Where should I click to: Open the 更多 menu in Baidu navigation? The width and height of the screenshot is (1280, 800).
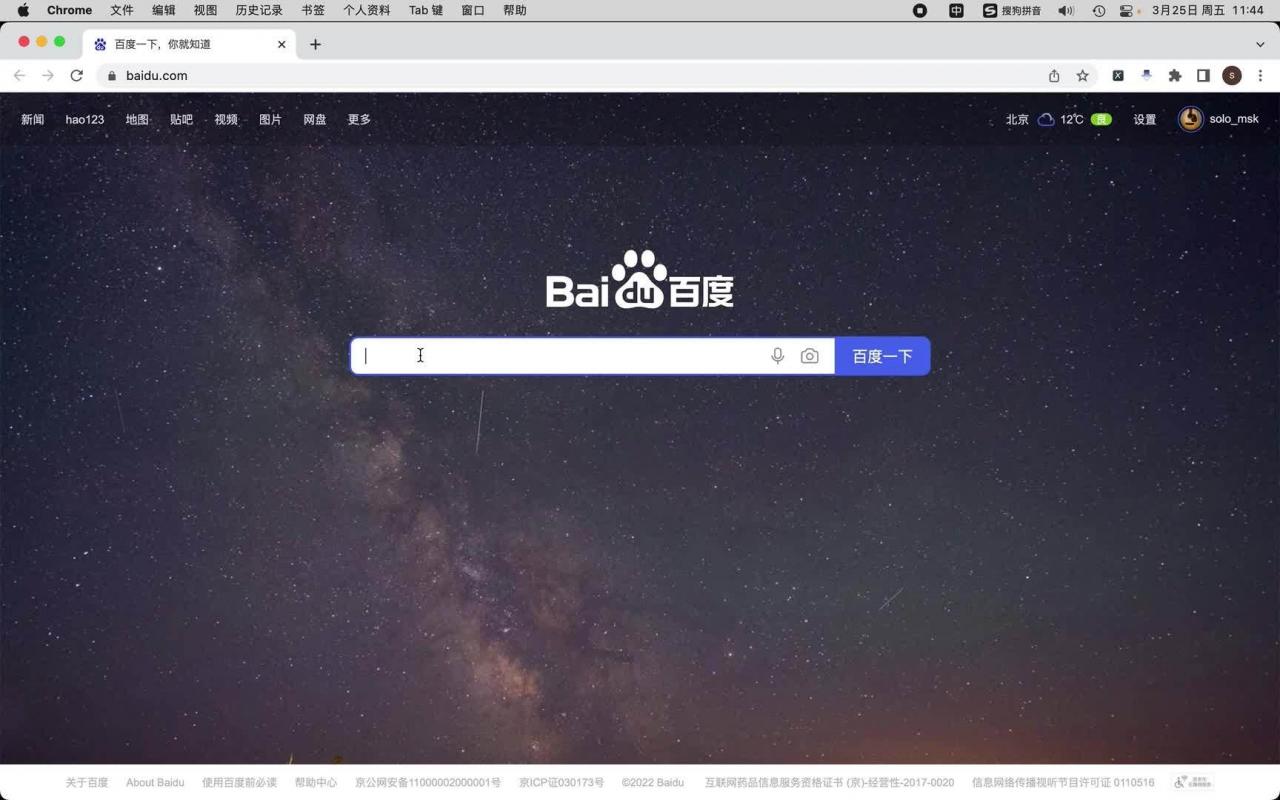click(359, 119)
